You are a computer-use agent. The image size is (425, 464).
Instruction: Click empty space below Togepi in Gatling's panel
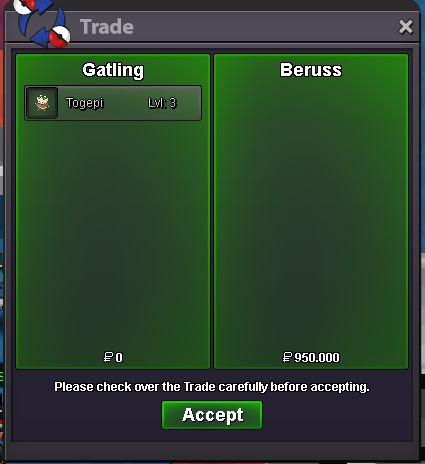(x=113, y=233)
